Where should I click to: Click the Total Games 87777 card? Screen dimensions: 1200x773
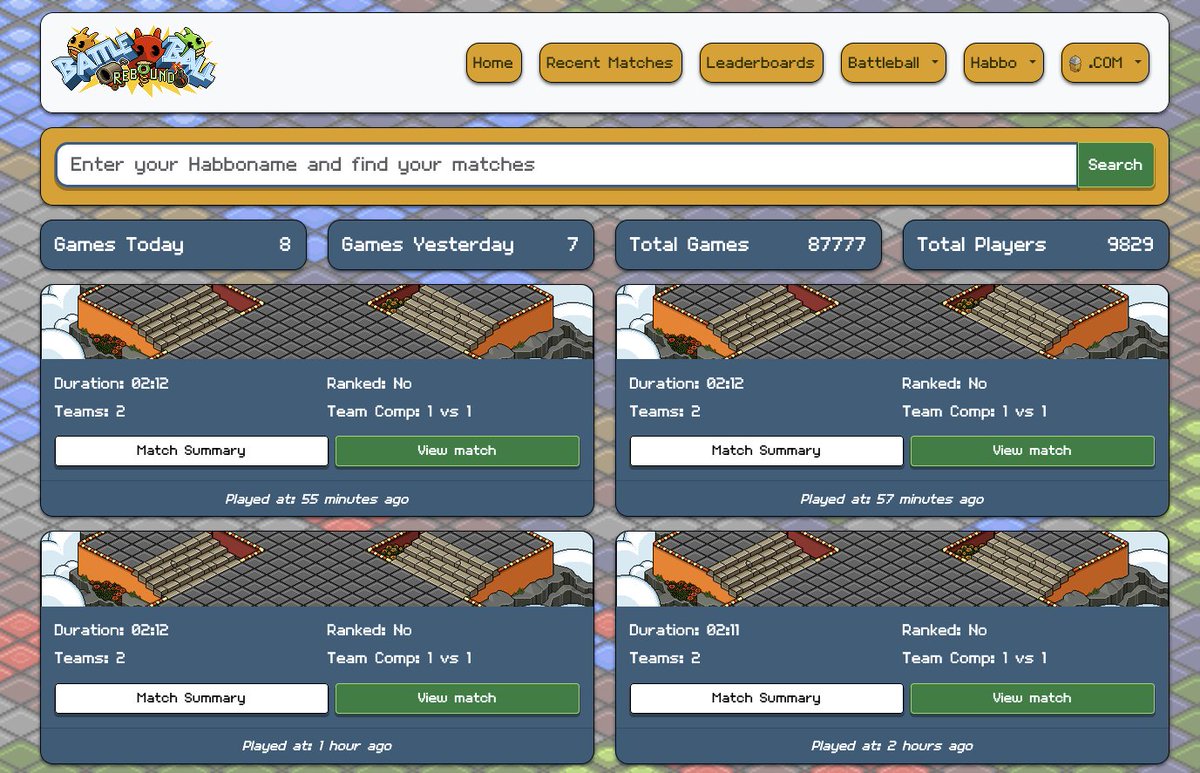tap(748, 245)
